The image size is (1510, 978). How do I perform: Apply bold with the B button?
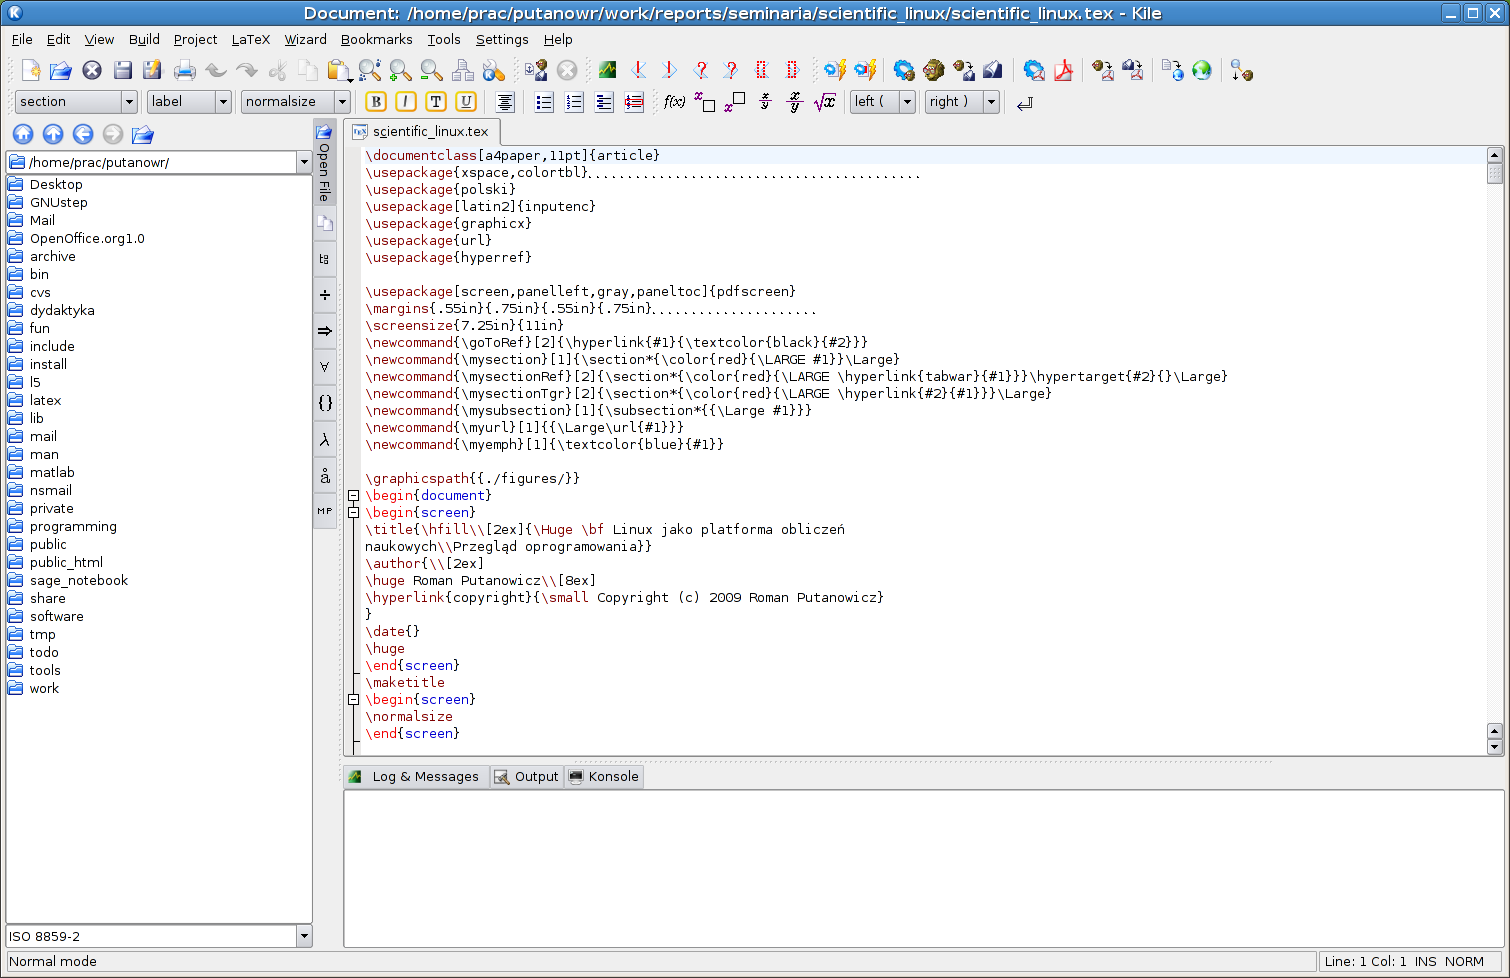tap(376, 101)
